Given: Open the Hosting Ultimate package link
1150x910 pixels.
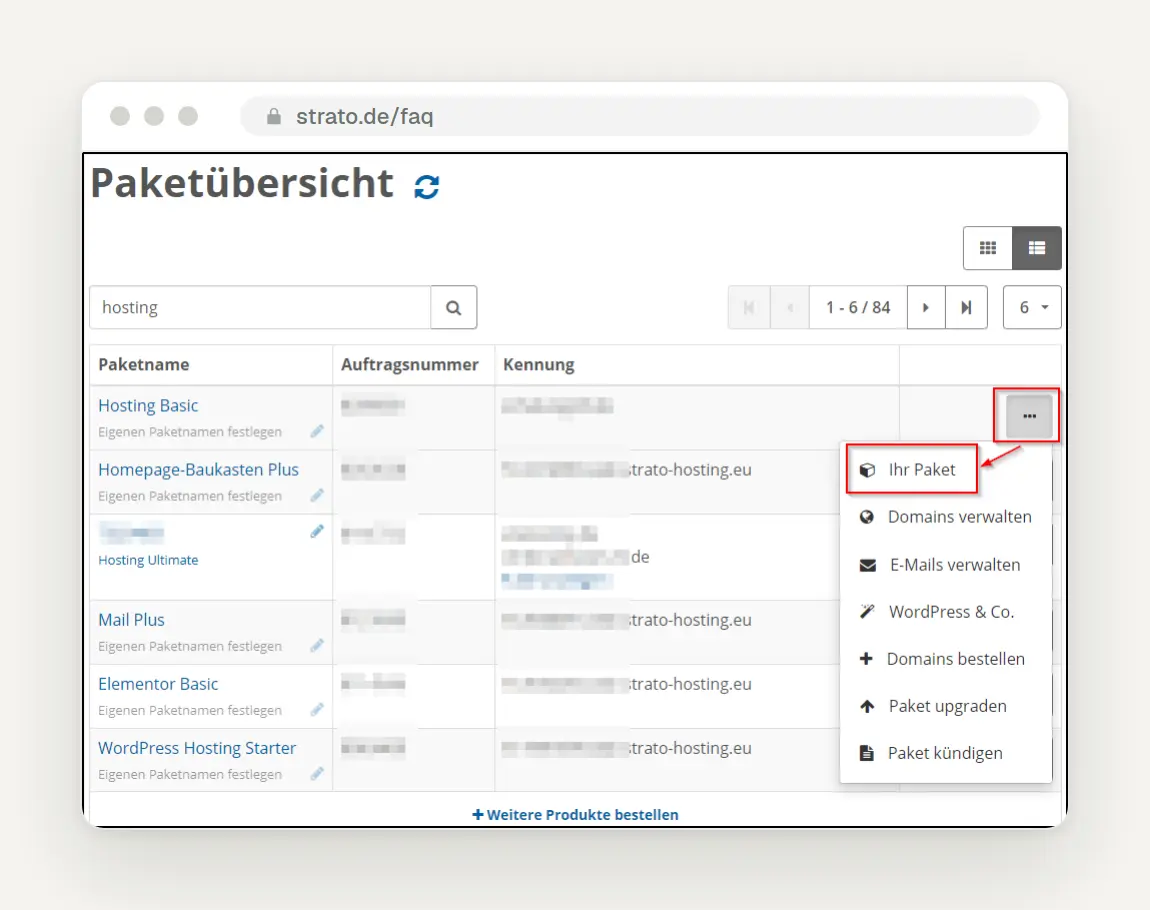Looking at the screenshot, I should (x=148, y=560).
